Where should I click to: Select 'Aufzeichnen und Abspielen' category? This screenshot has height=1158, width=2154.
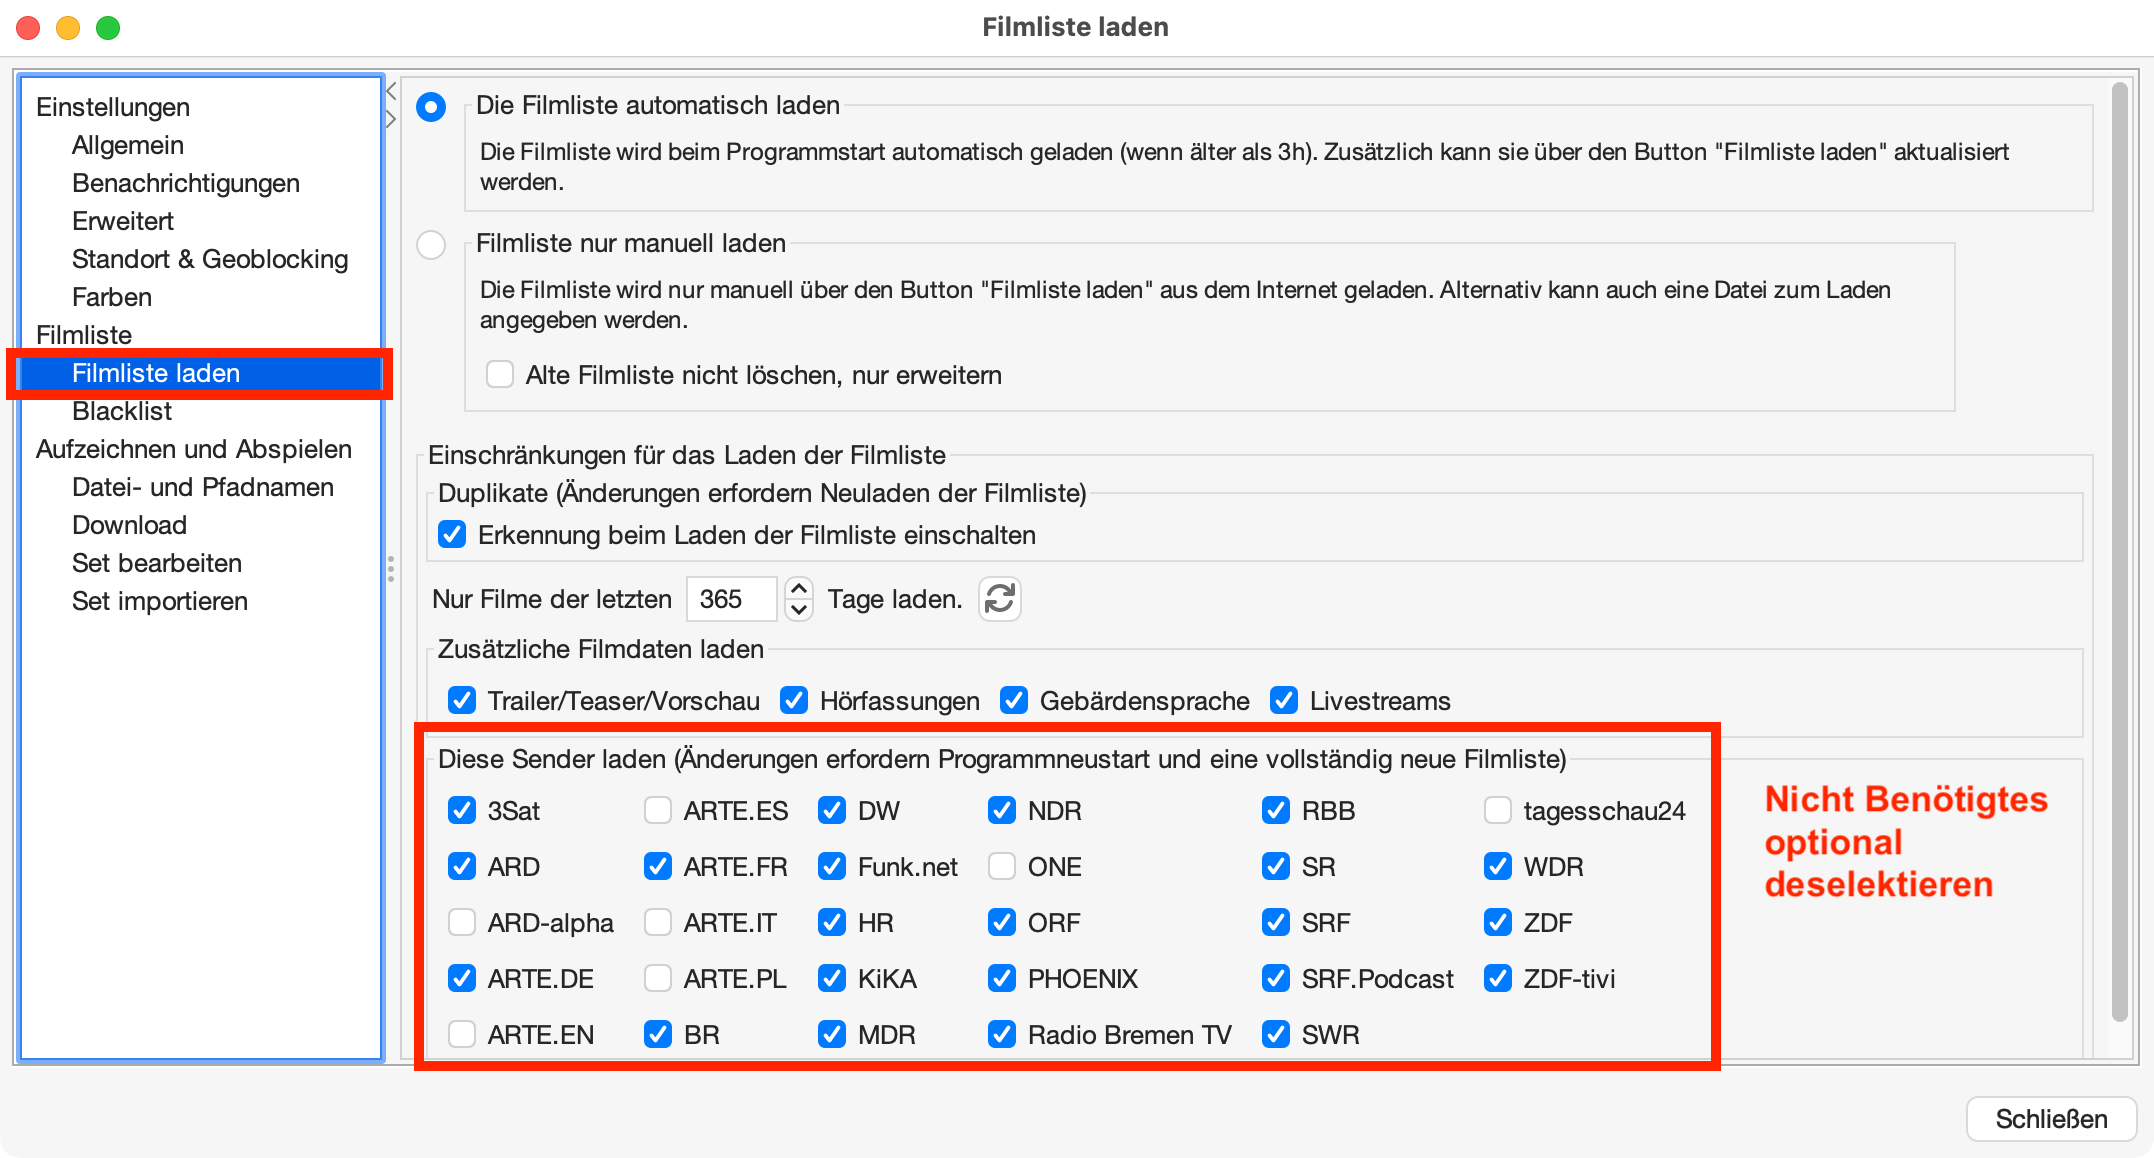194,449
